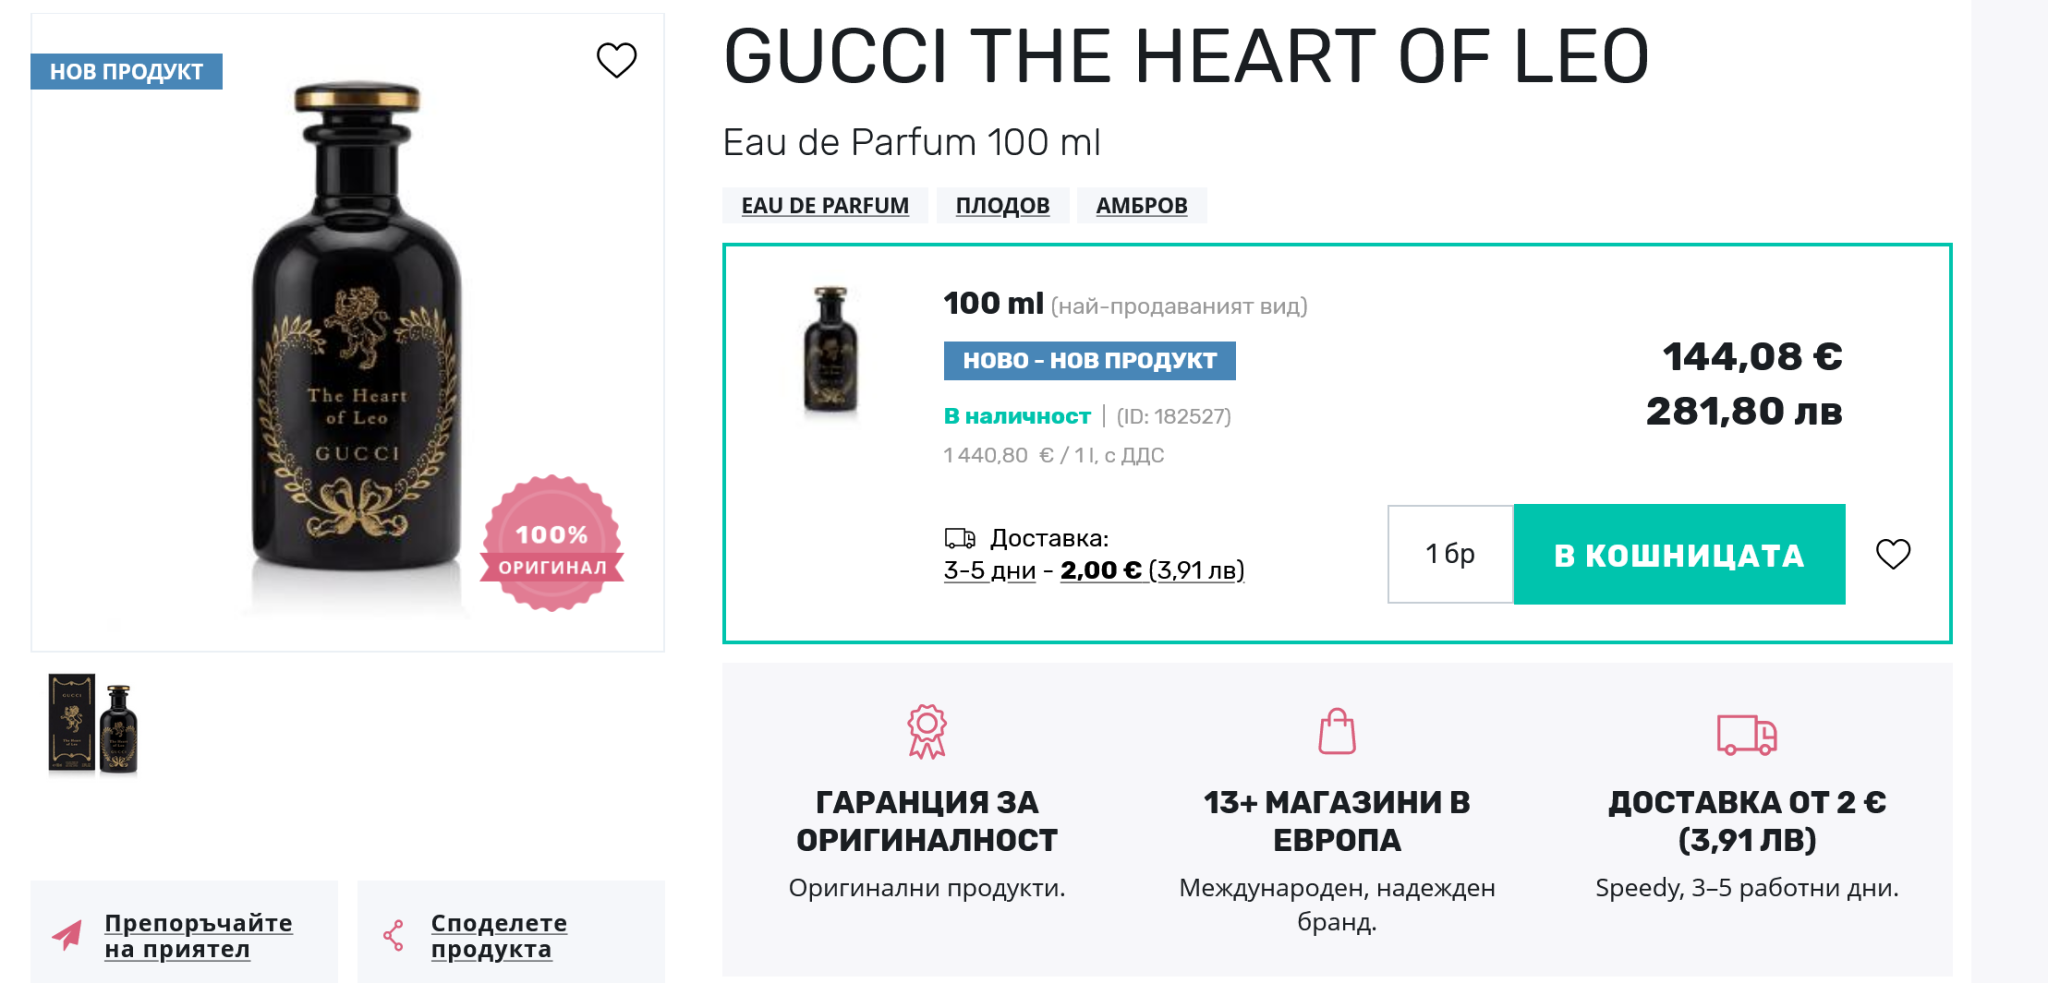Open the quantity selector showing 1 бр
Viewport: 2048px width, 983px height.
[1450, 554]
